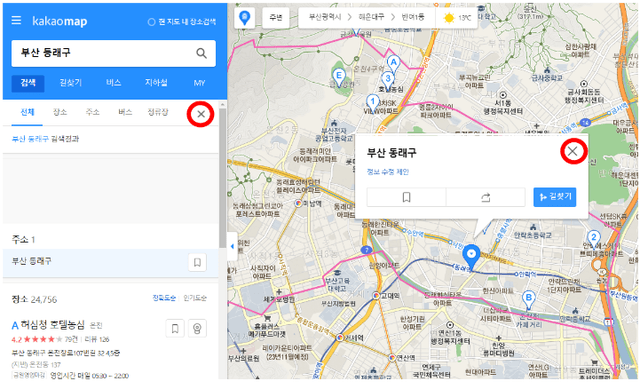Screen dimensions: 640x383
Task: Open roadview for 허심청 호텔농심
Action: point(197,328)
